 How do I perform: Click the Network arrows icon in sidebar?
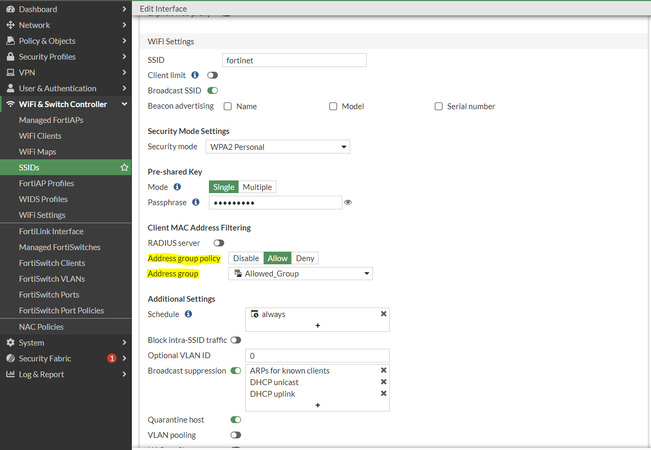tap(10, 25)
